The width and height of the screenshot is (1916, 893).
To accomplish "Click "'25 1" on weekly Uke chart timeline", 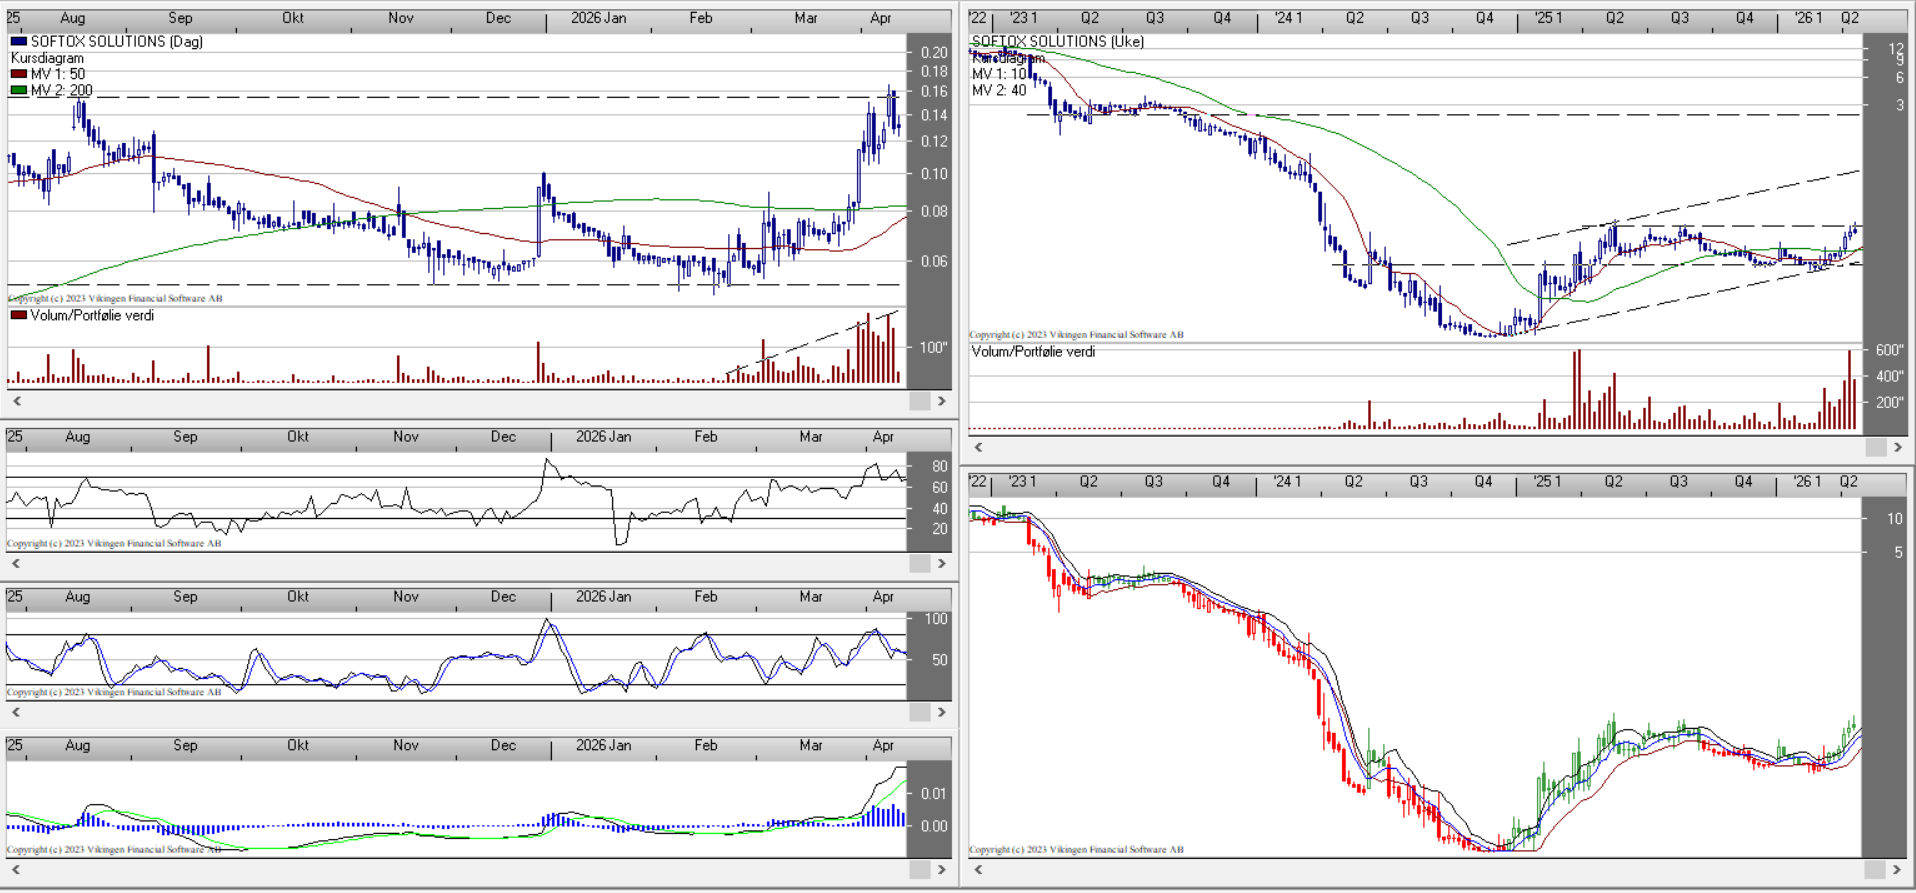I will point(1548,18).
